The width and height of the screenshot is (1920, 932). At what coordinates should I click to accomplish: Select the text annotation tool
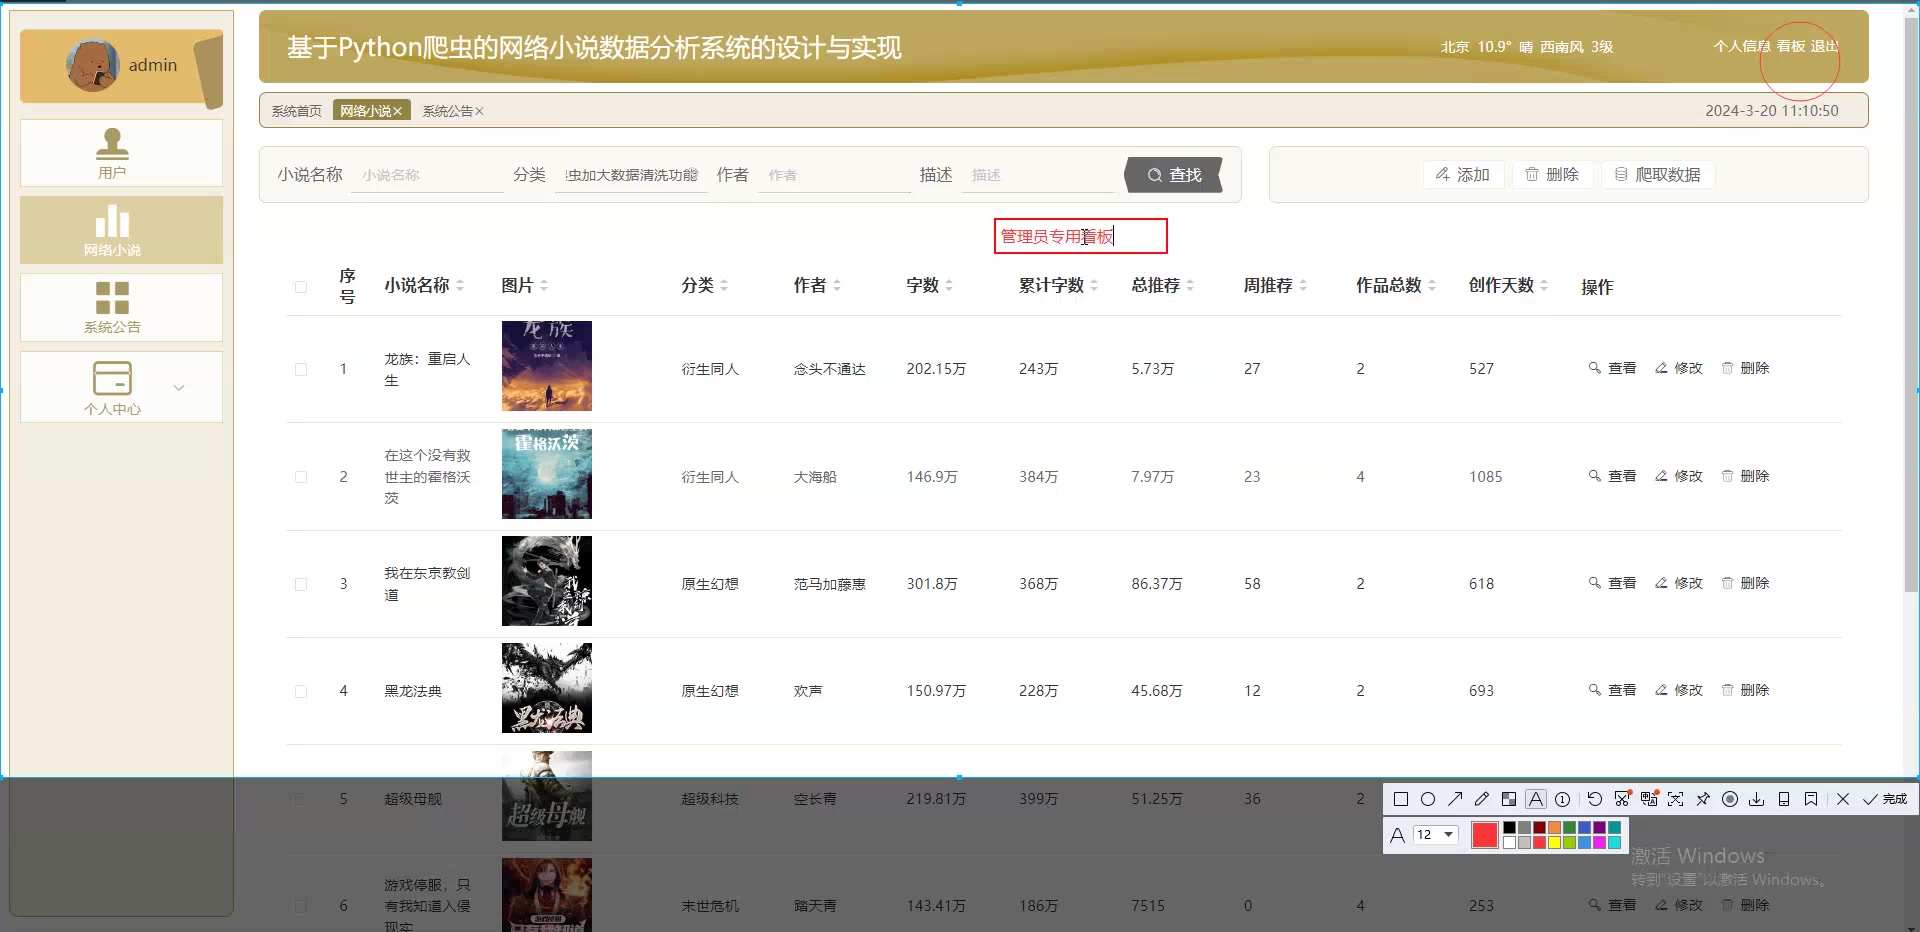[1536, 799]
